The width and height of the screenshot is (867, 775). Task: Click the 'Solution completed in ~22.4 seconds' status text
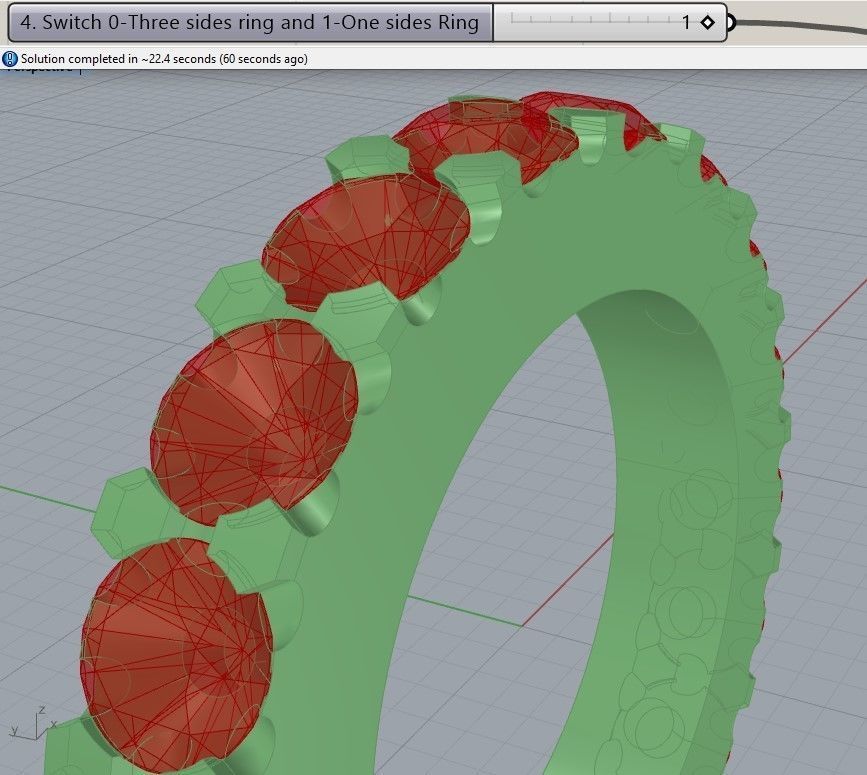point(164,59)
